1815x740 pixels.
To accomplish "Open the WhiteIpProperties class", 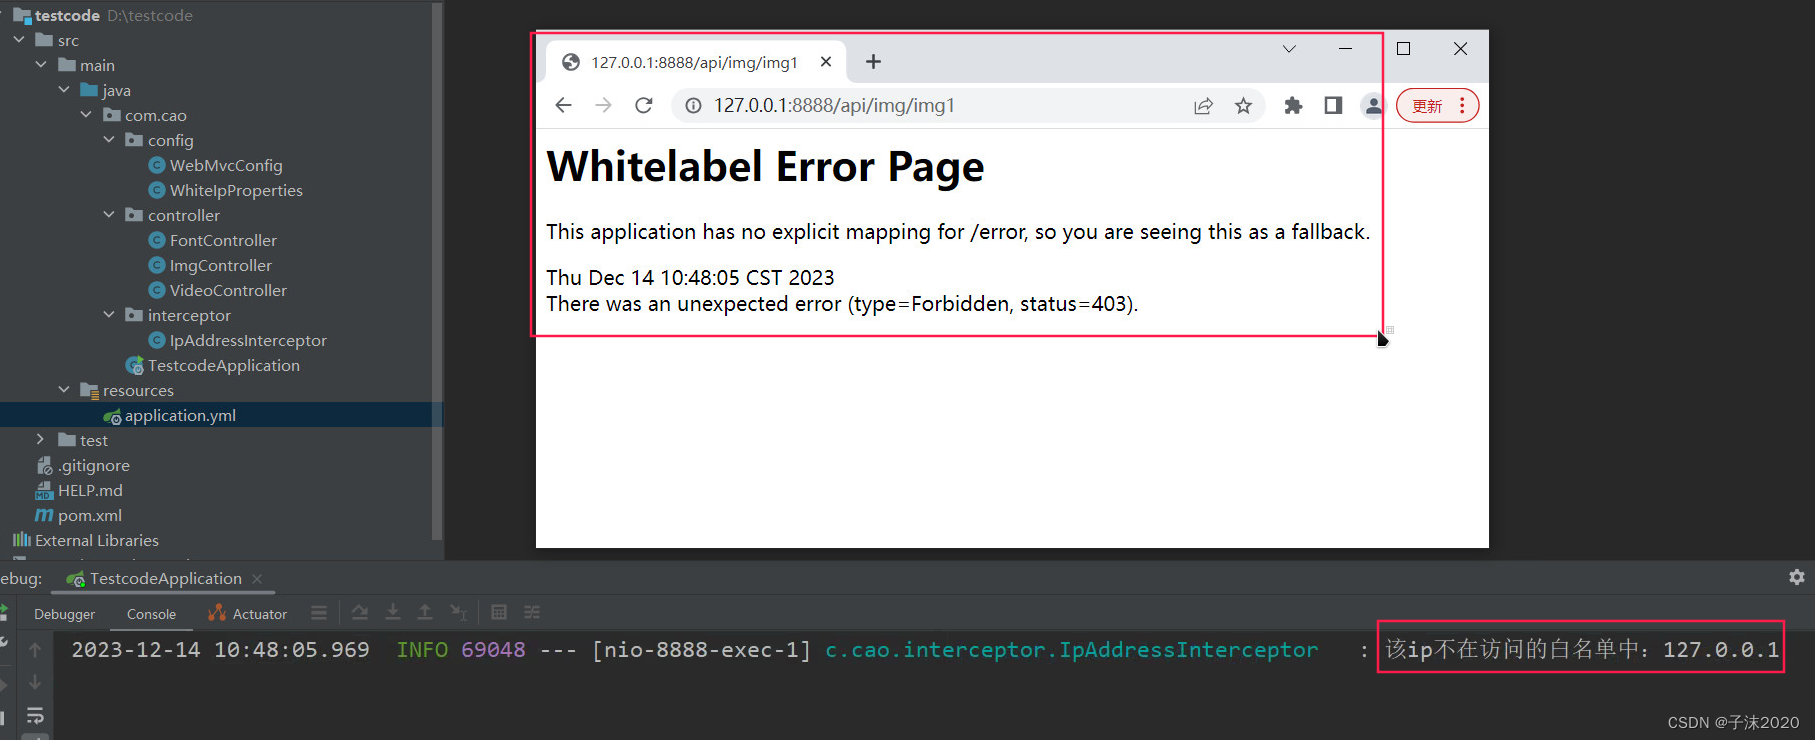I will [236, 190].
